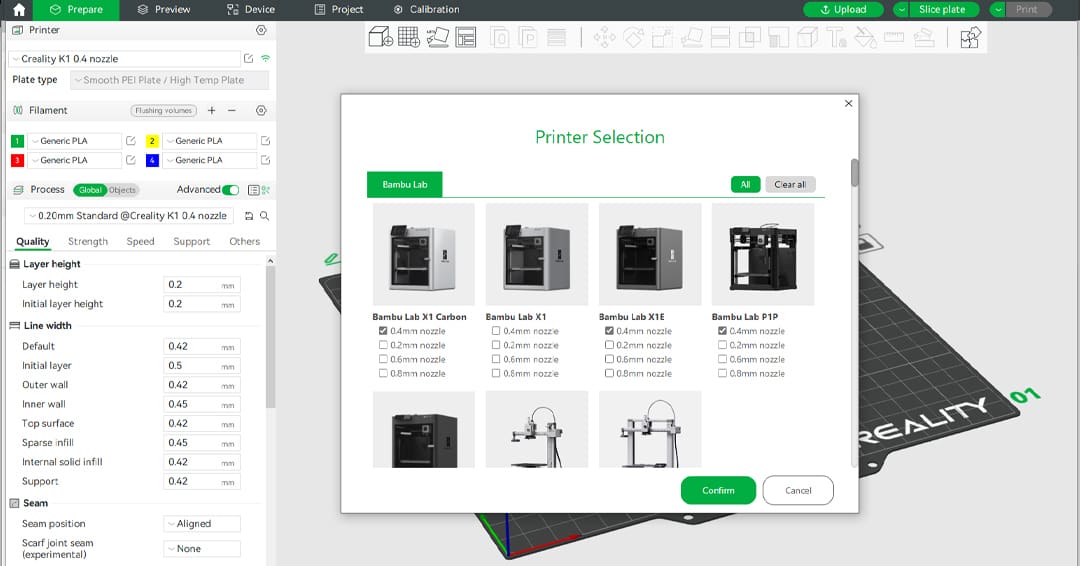Click the green process sync icon beside Advanced
The image size is (1080, 566).
point(266,189)
